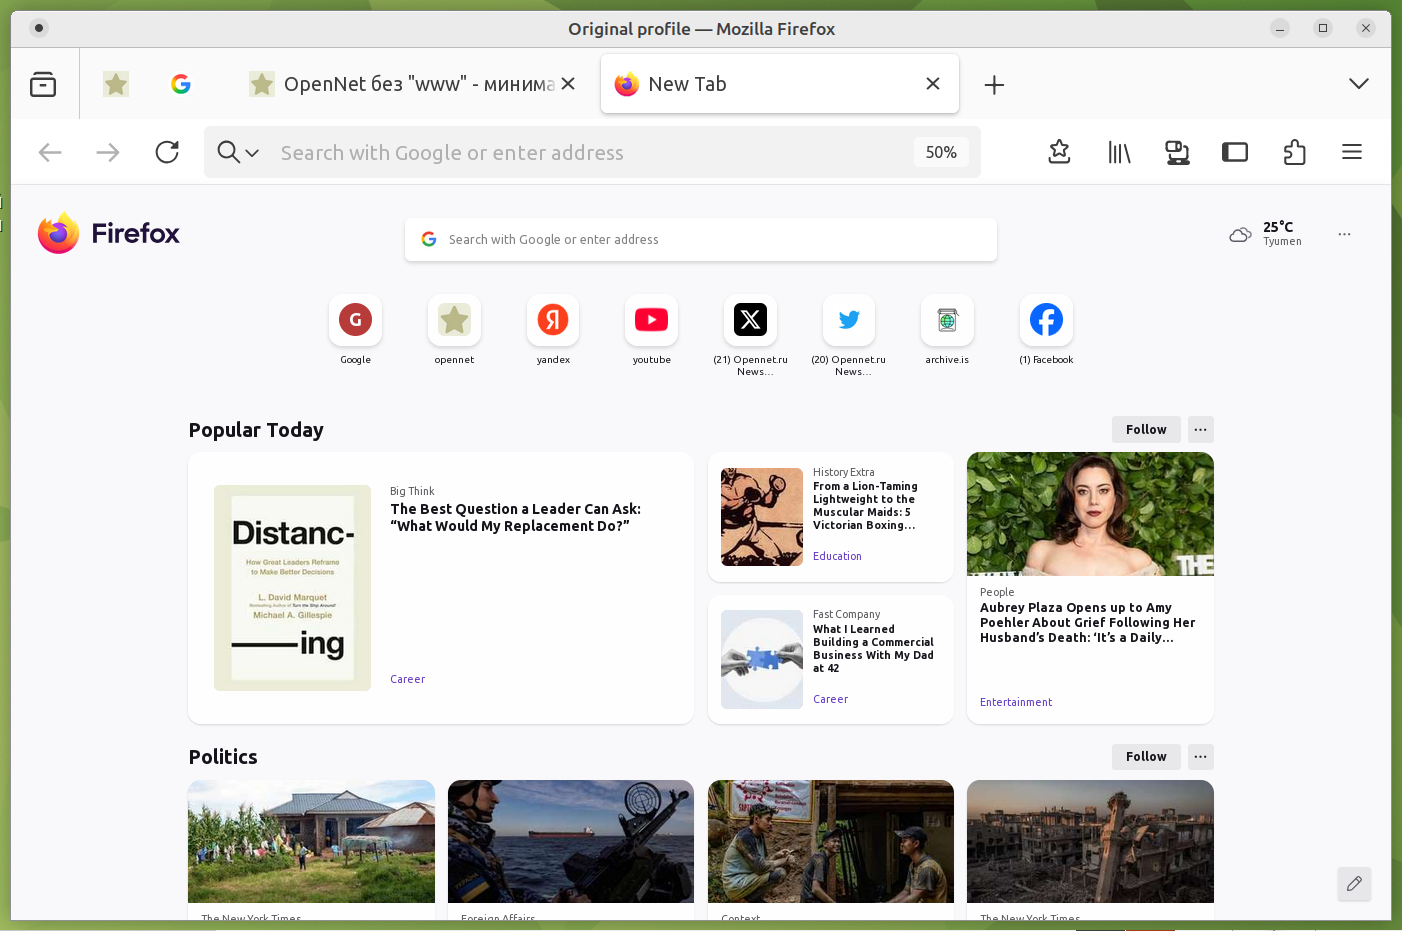Open the Aubrey Plaza article thumbnail

click(1090, 514)
